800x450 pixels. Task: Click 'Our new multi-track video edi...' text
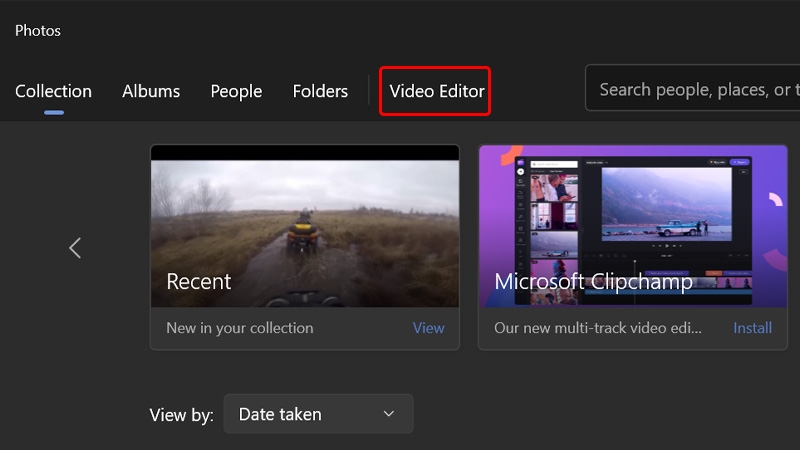pos(597,328)
